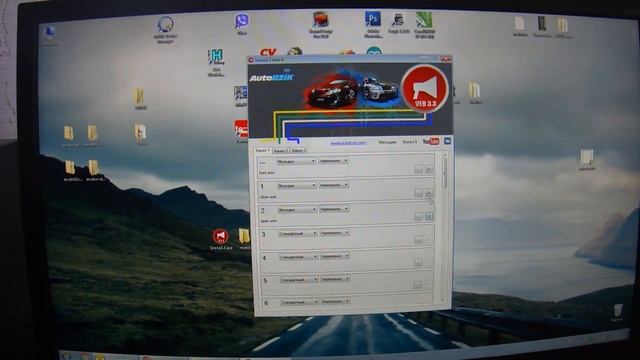
Task: Open first dropdown in the unnumbered top row
Action: click(296, 161)
